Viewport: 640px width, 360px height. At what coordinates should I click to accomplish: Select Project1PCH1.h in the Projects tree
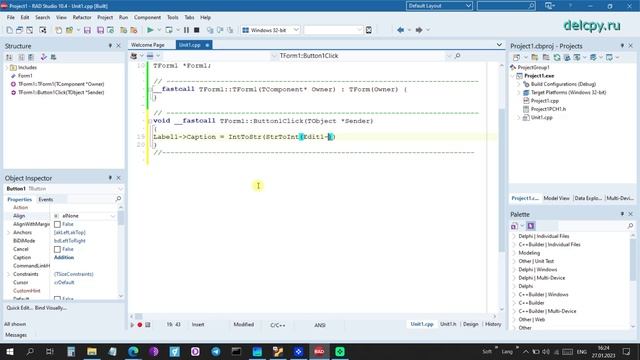548,109
